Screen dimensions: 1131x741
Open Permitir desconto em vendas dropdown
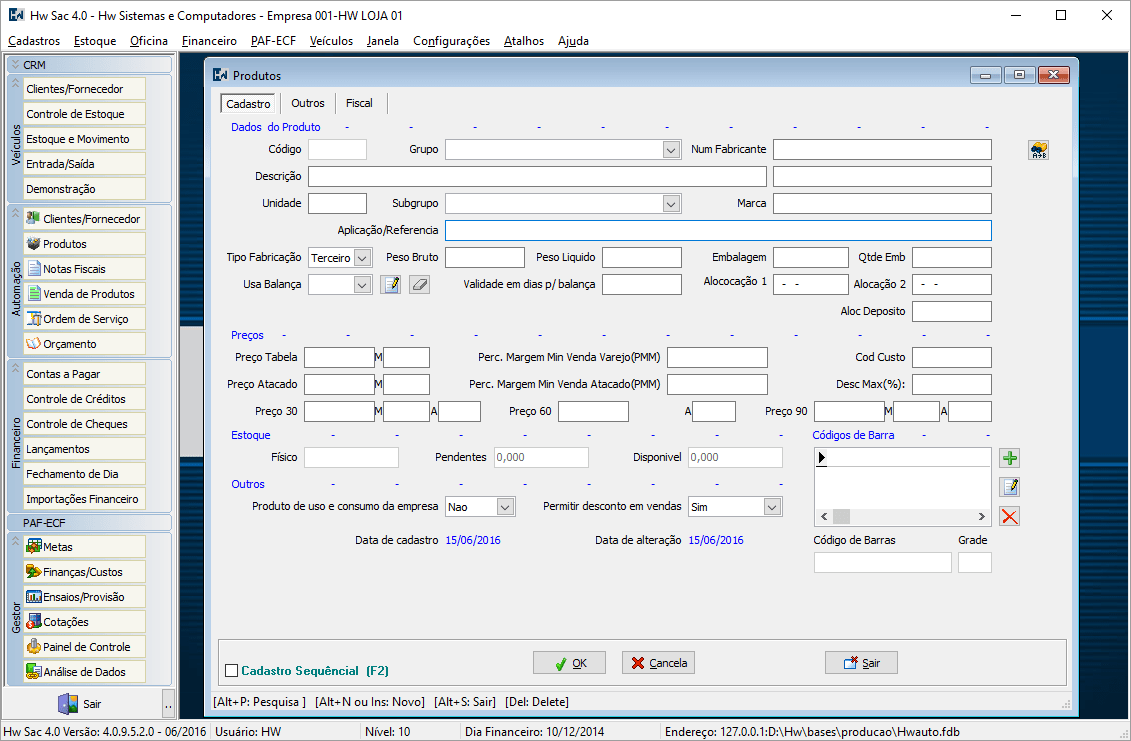click(x=773, y=507)
